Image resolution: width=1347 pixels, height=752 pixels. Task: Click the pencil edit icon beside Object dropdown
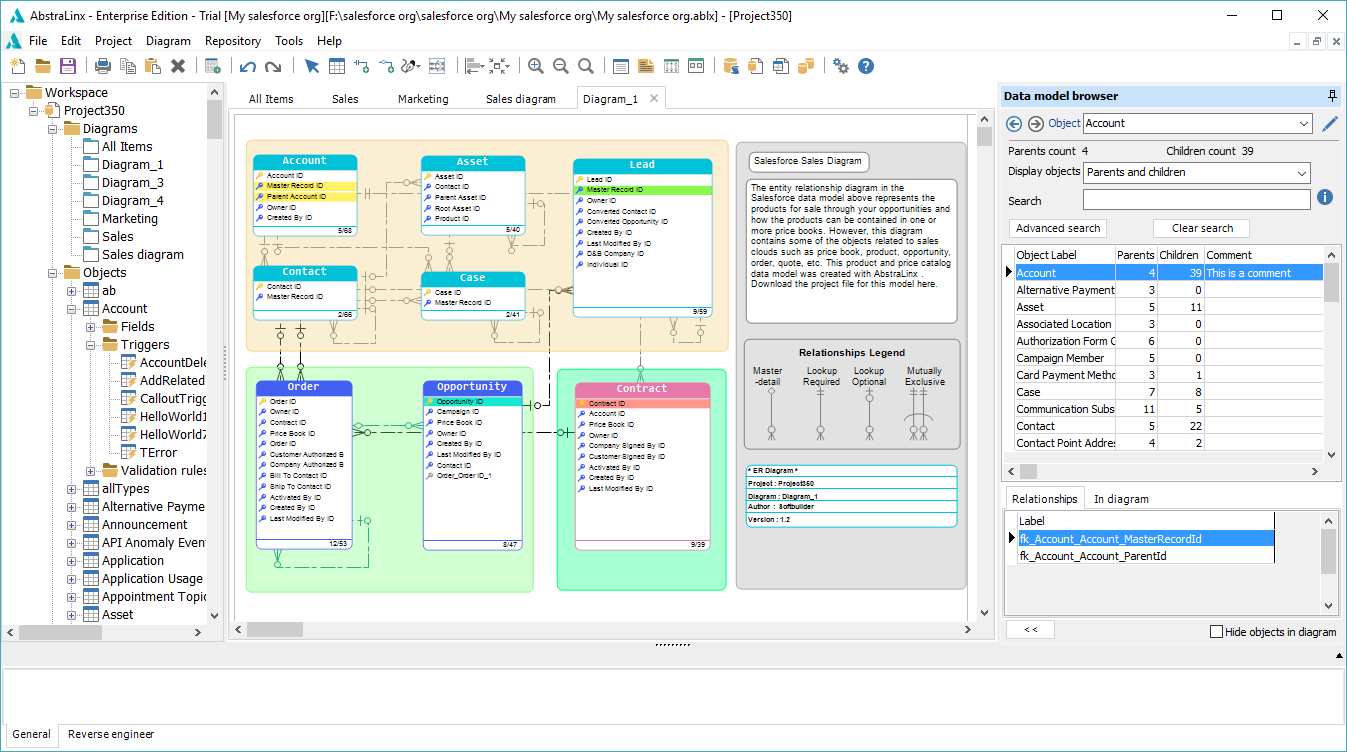click(1329, 123)
